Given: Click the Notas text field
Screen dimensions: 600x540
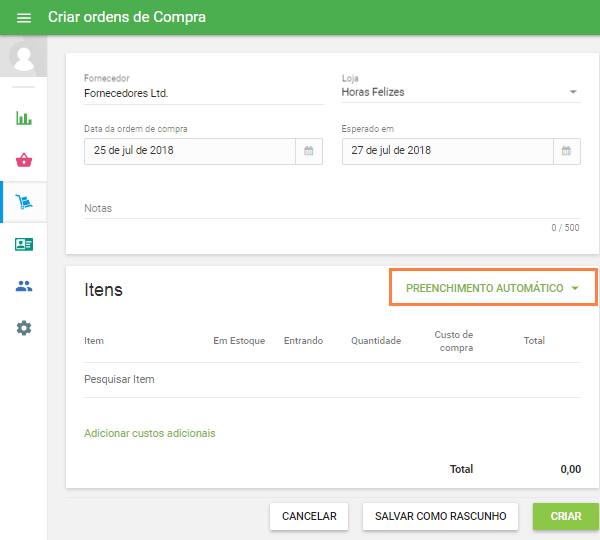Looking at the screenshot, I should click(332, 209).
